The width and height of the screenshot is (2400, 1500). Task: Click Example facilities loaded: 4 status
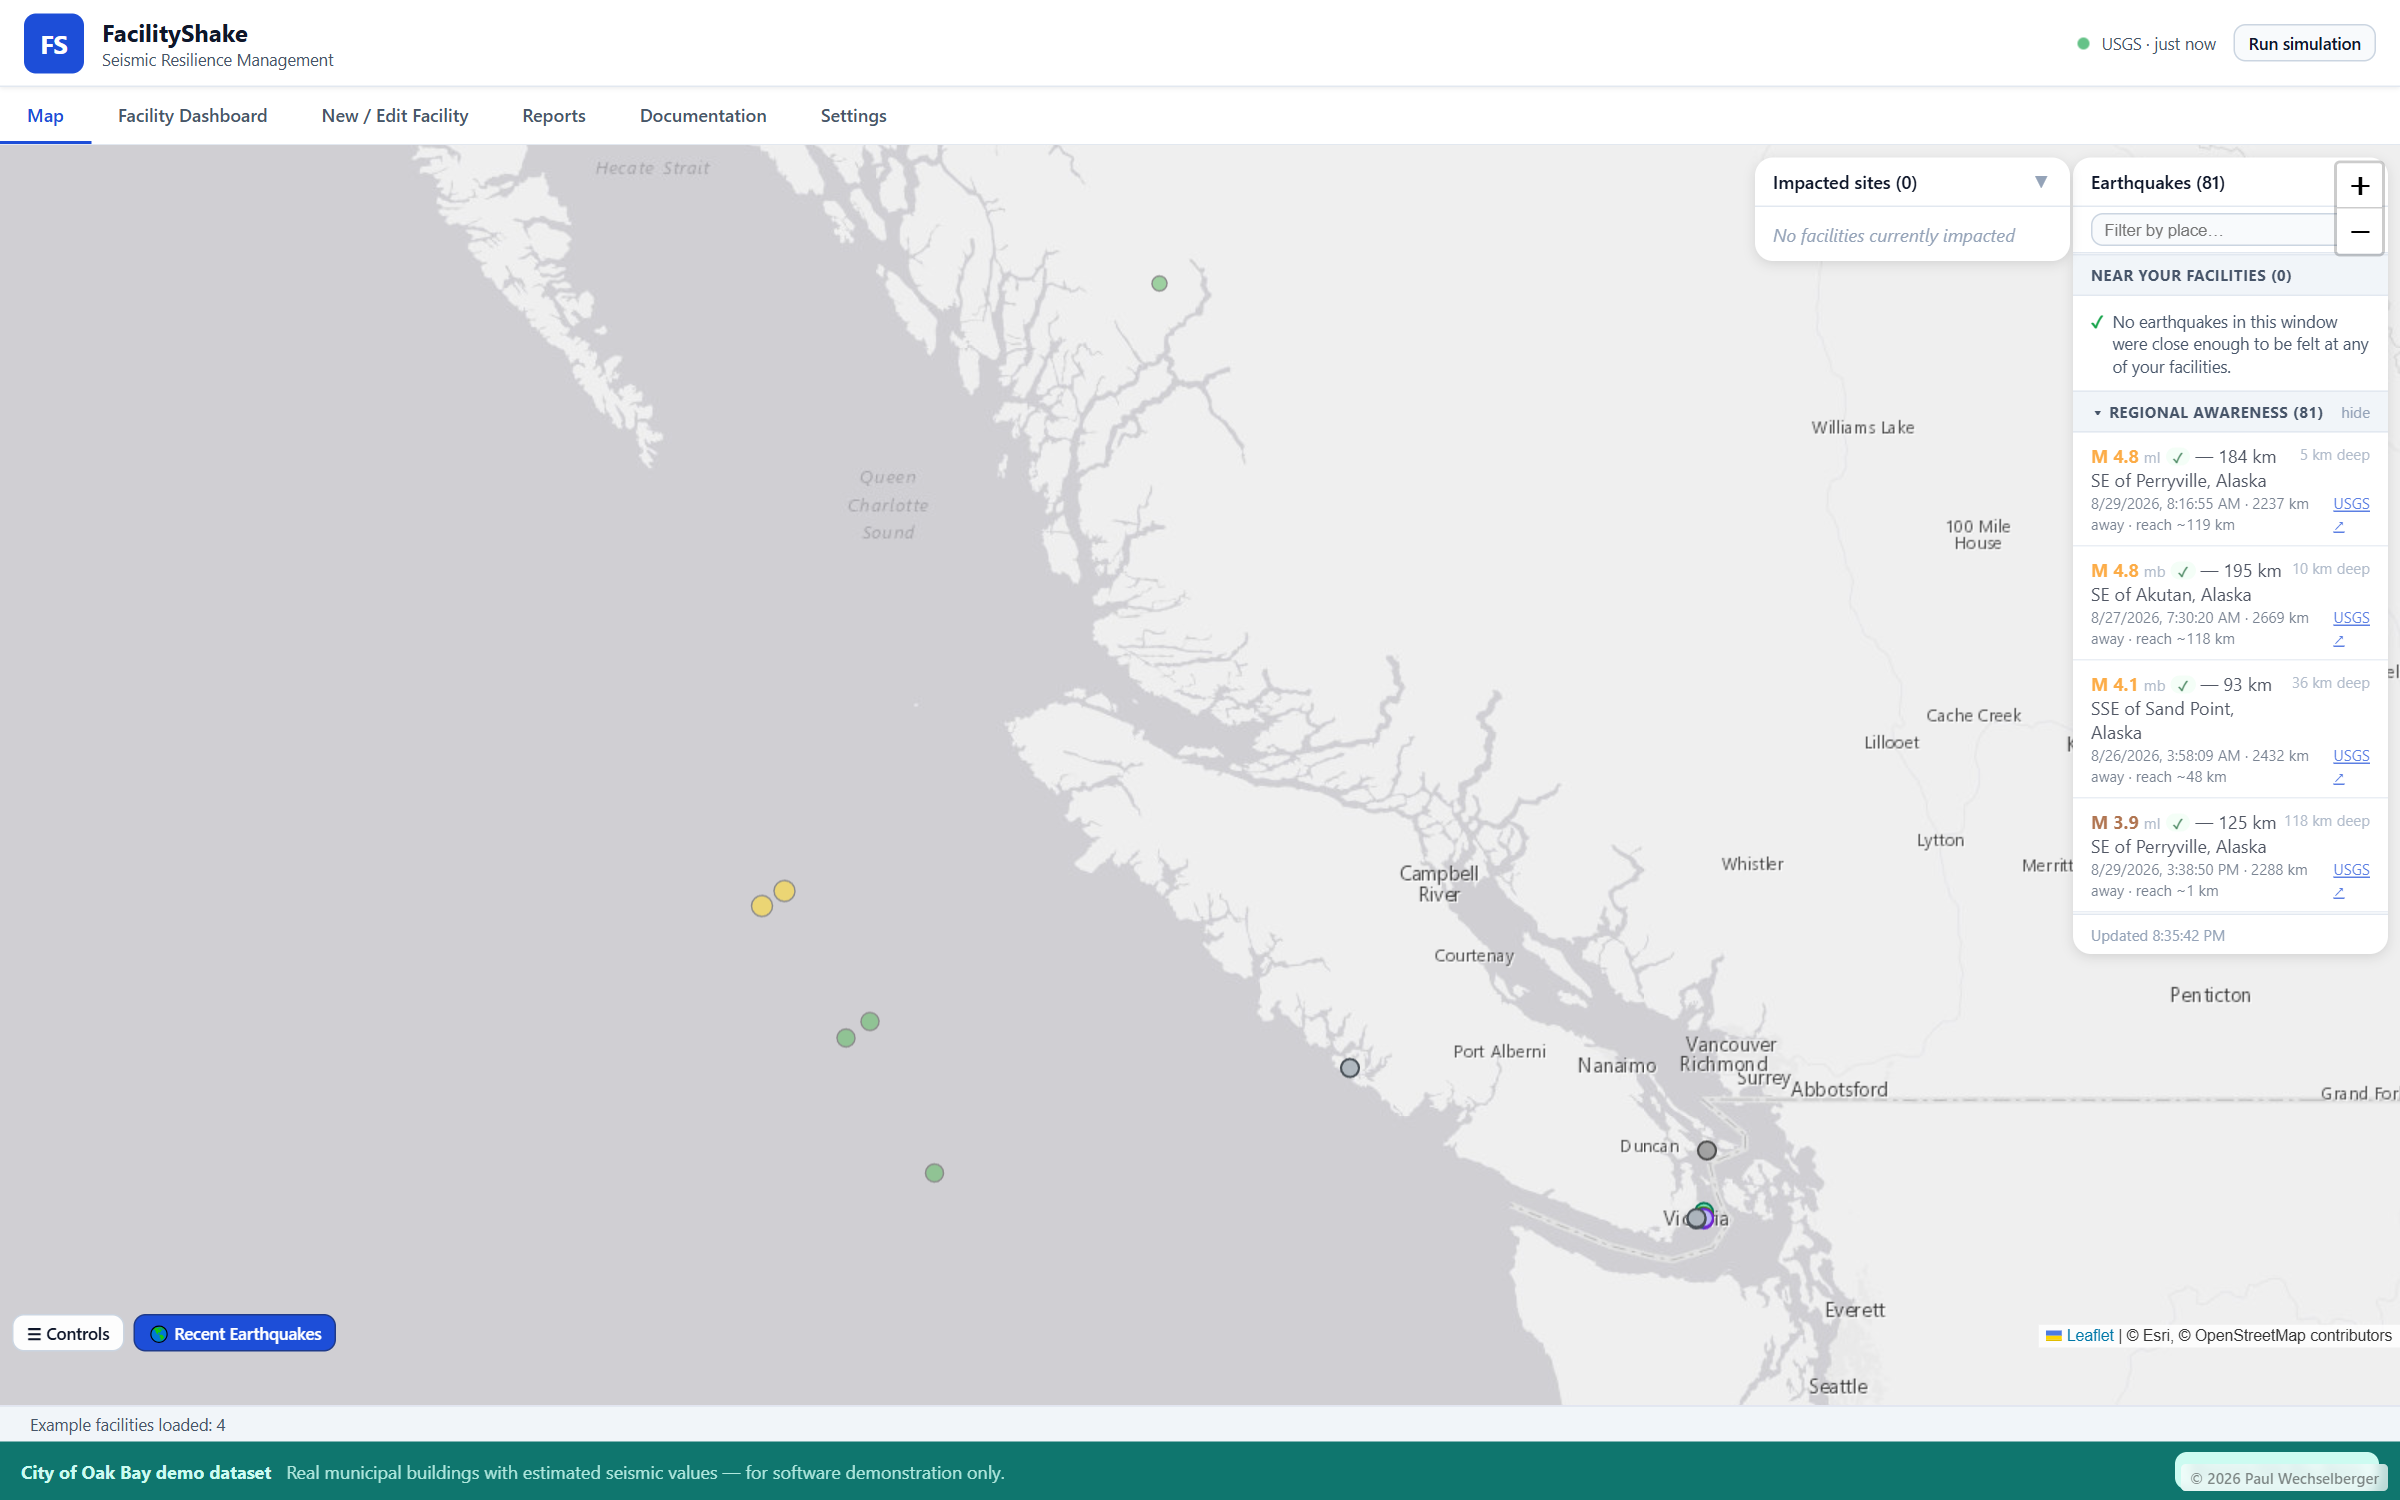[128, 1425]
